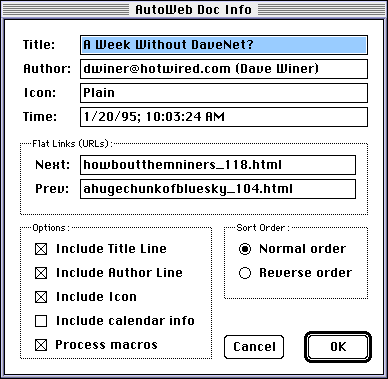388x379 pixels.
Task: Cancel the Doc Info dialog
Action: point(254,347)
